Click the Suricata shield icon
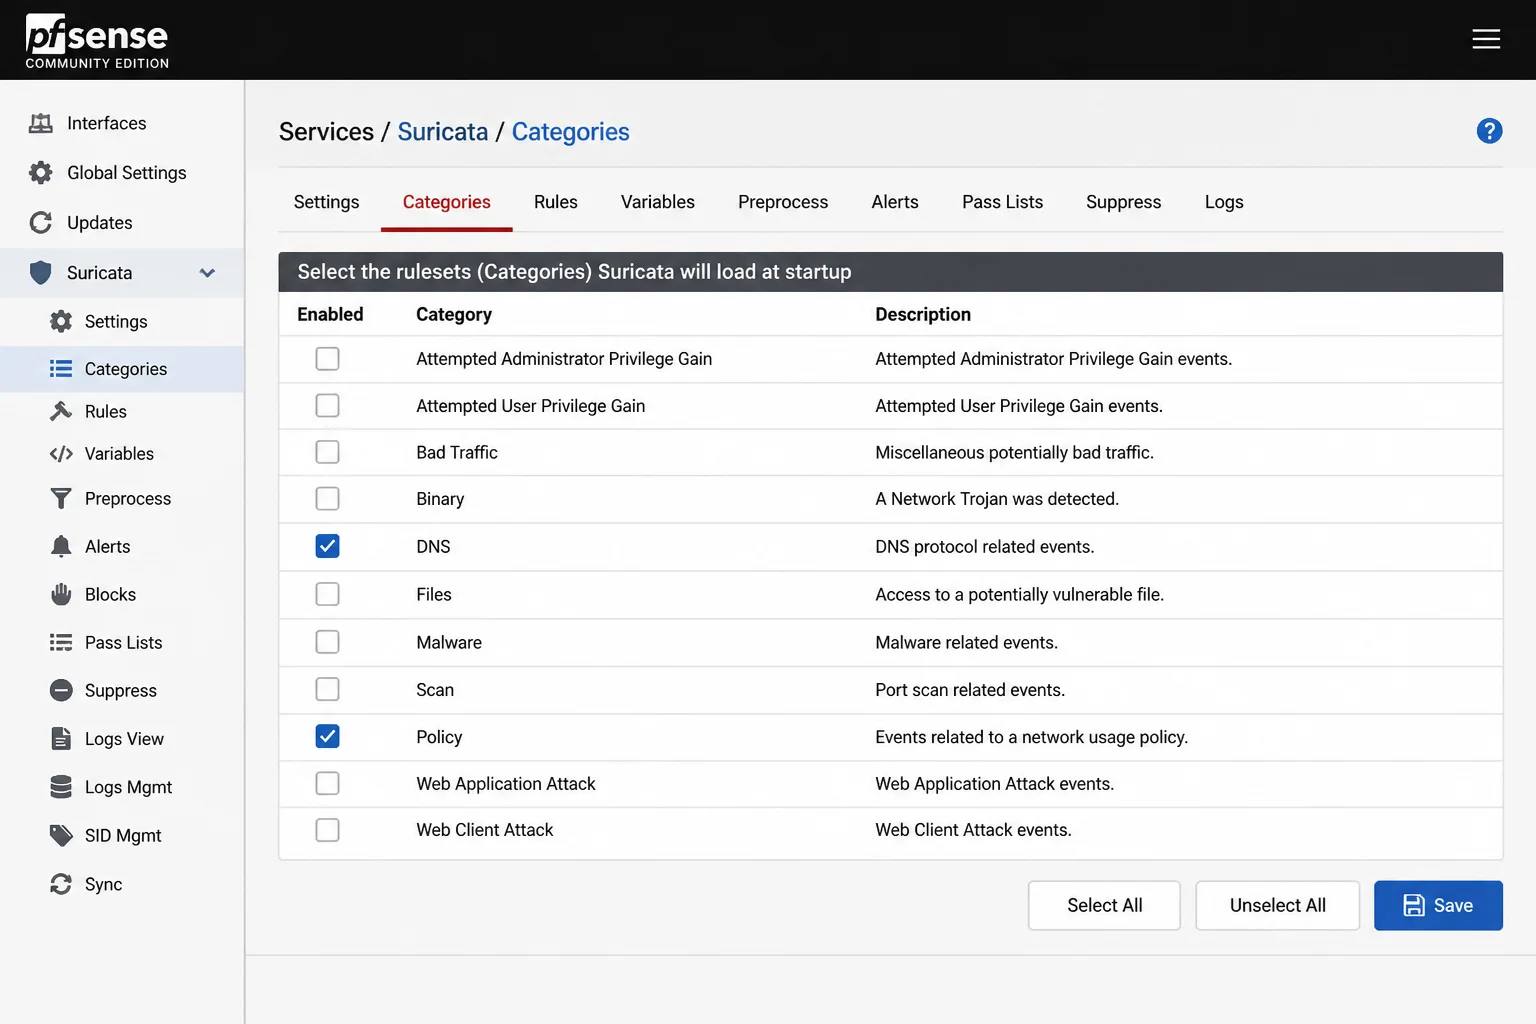Screen dimensions: 1536x1024 coord(41,272)
